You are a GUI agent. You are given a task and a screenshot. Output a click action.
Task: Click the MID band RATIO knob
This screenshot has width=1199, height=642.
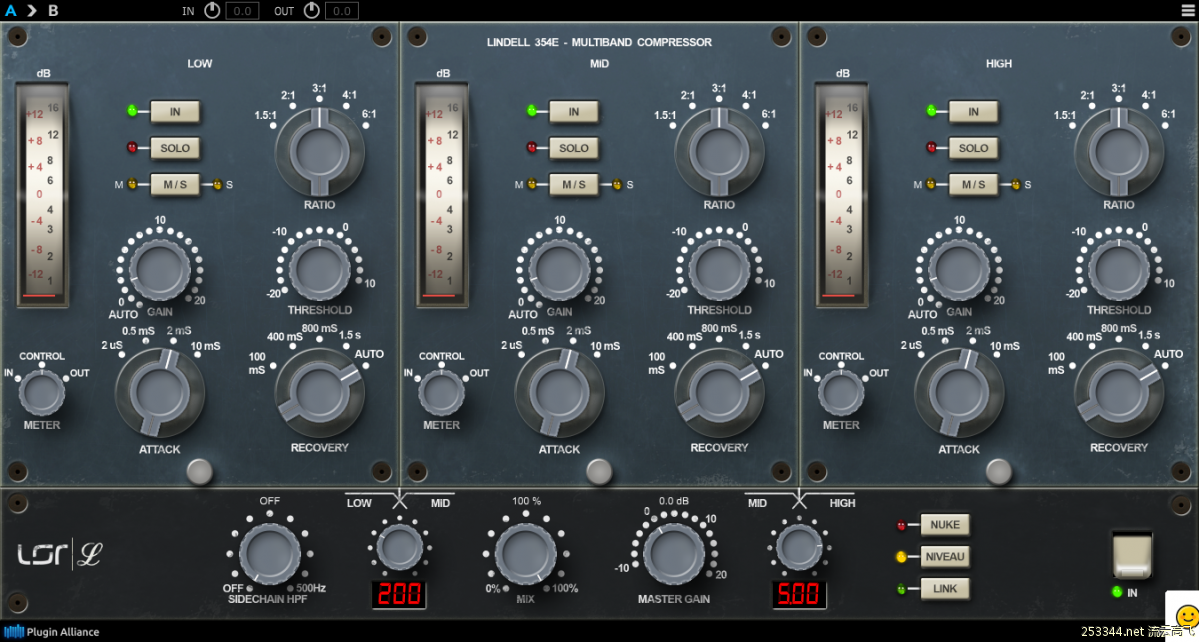point(719,151)
